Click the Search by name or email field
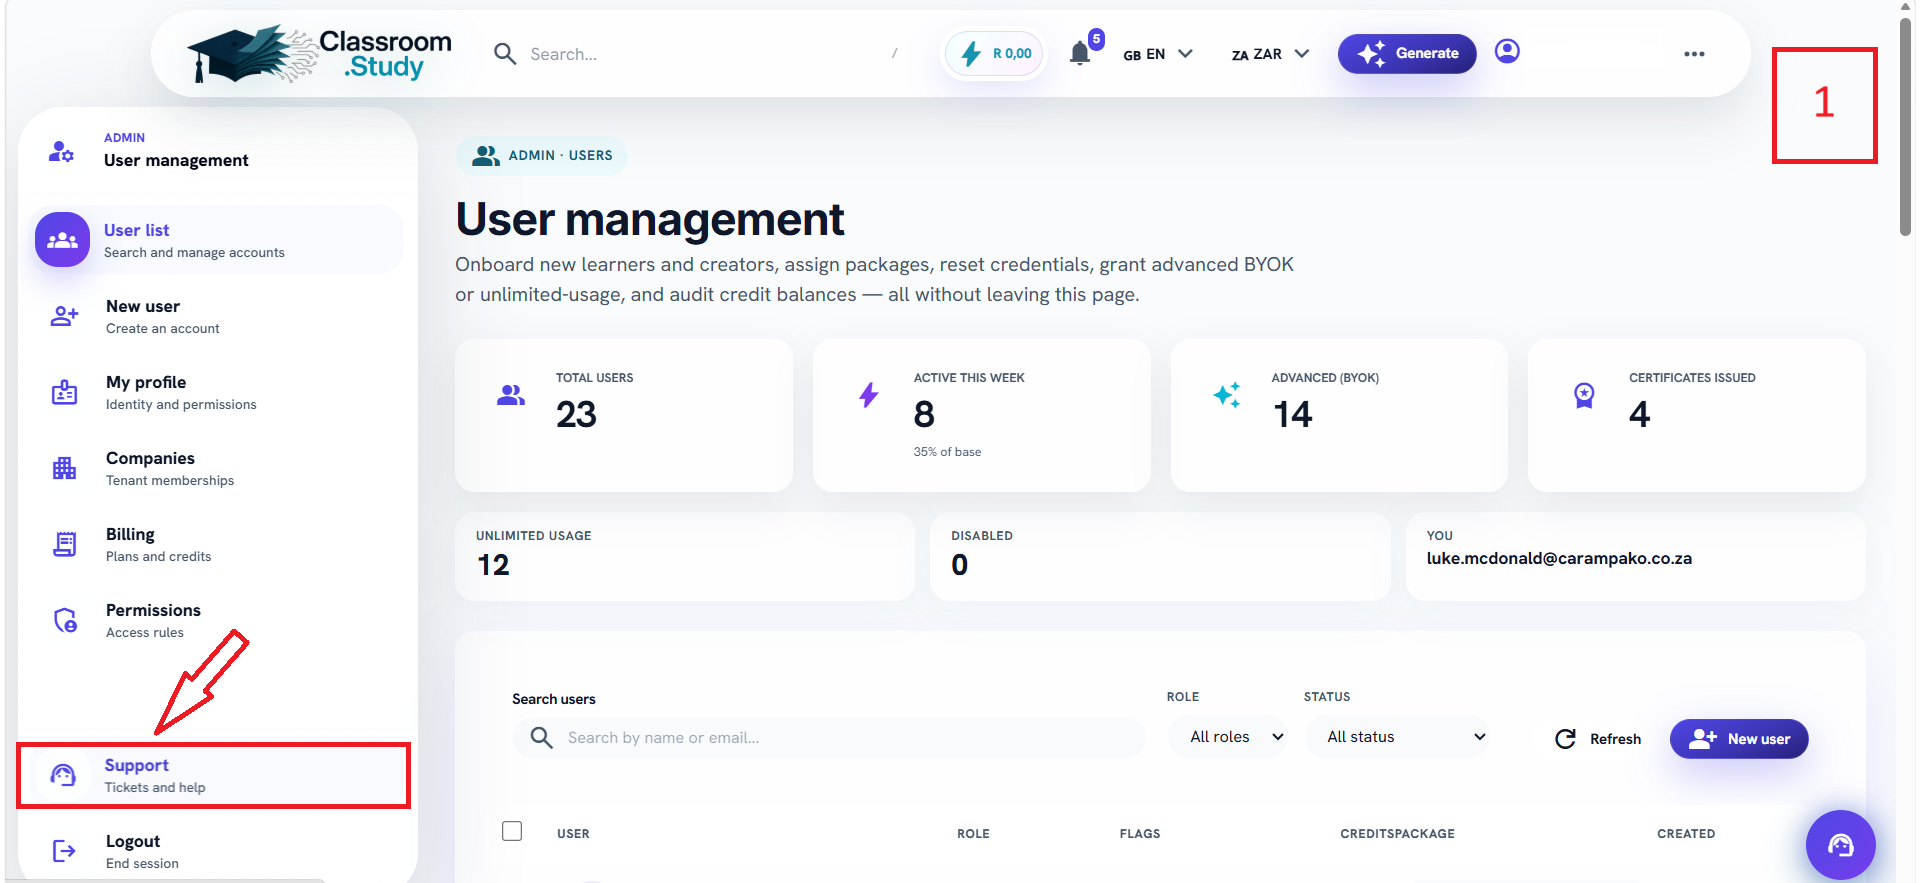Screen dimensions: 1920x883 (830, 738)
